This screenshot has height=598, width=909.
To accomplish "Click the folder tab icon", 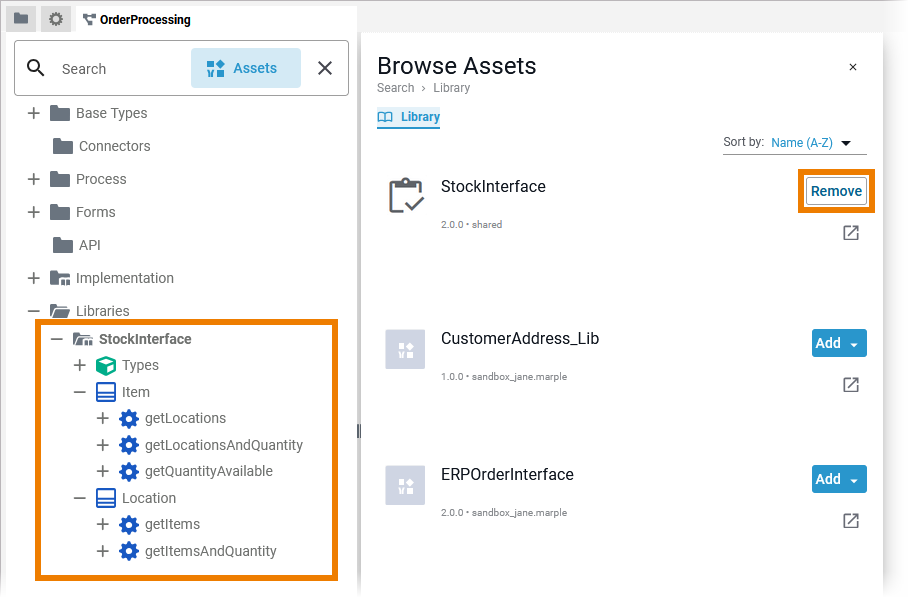I will [x=21, y=19].
